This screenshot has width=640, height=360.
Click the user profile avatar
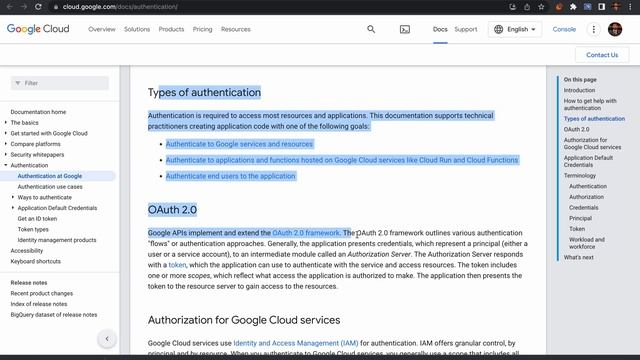615,29
